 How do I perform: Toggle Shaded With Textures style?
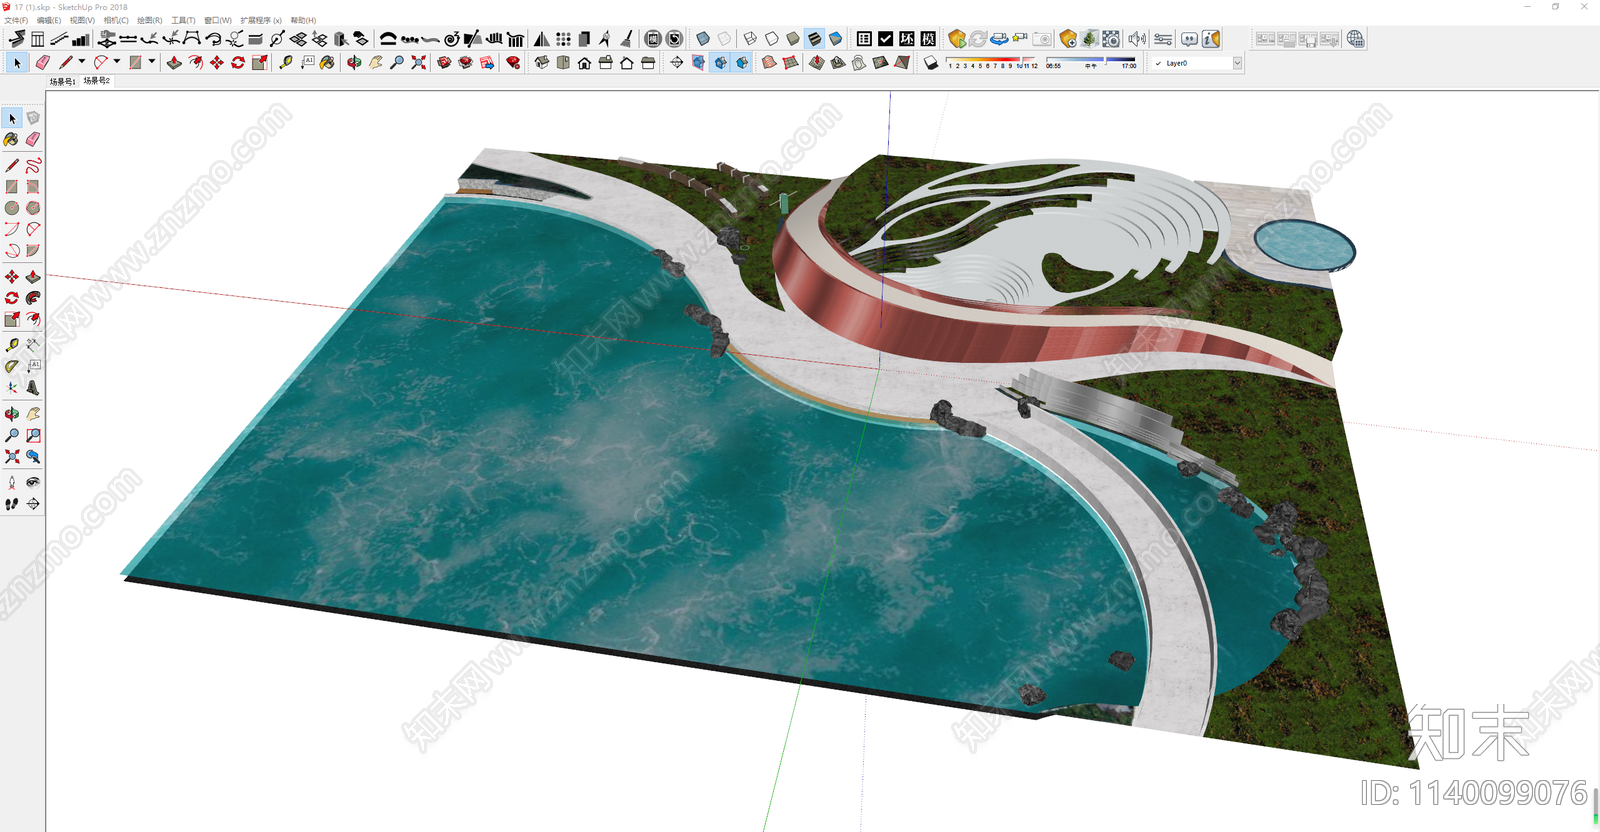coord(814,39)
